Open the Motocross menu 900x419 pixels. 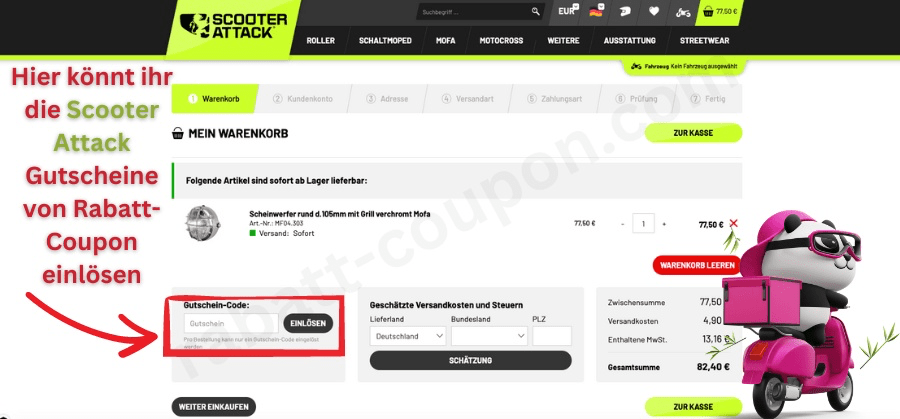coord(501,41)
